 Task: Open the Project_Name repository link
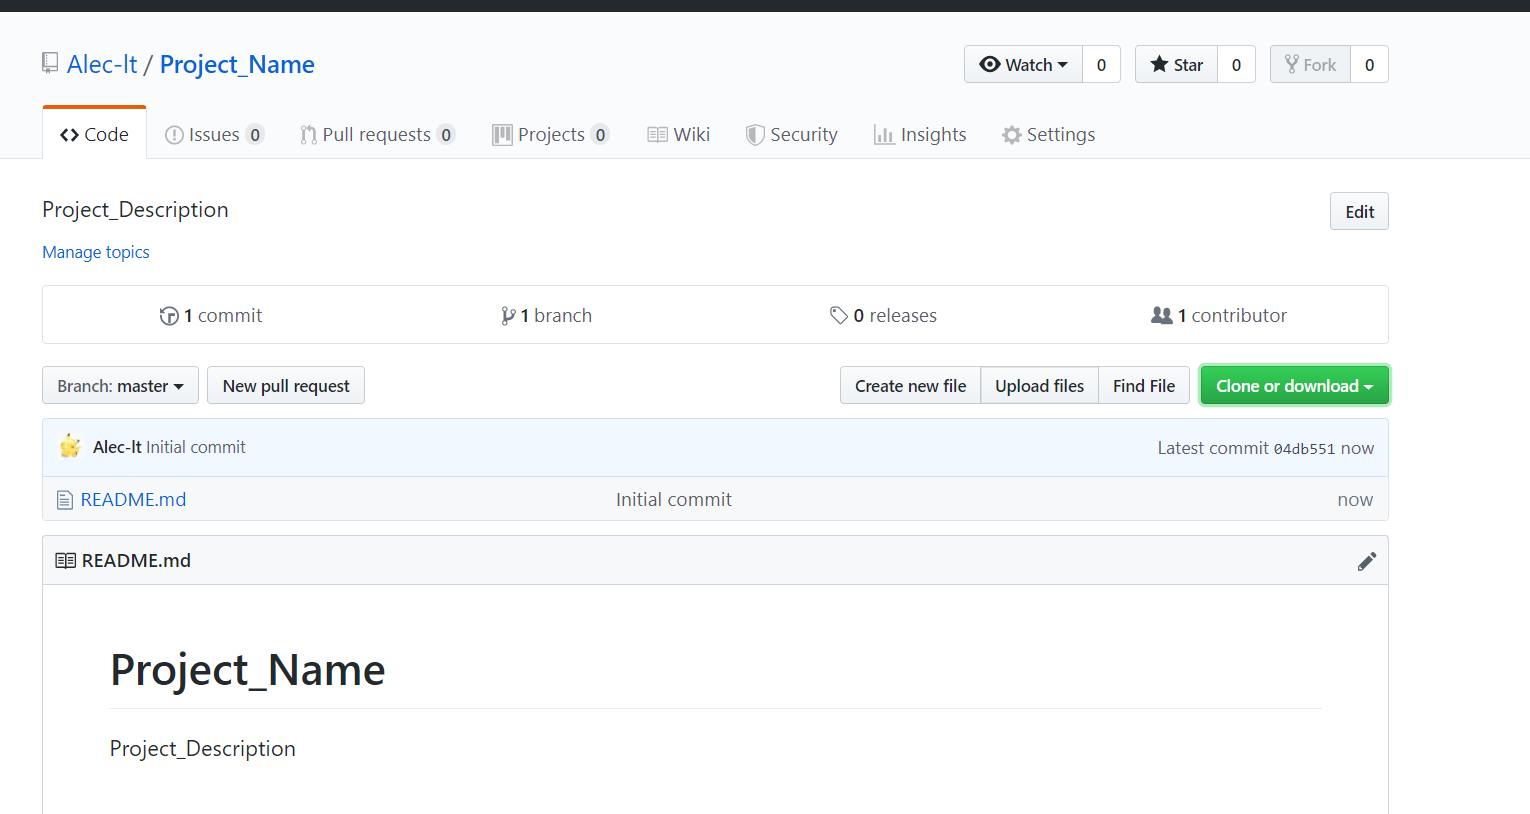[x=237, y=65]
